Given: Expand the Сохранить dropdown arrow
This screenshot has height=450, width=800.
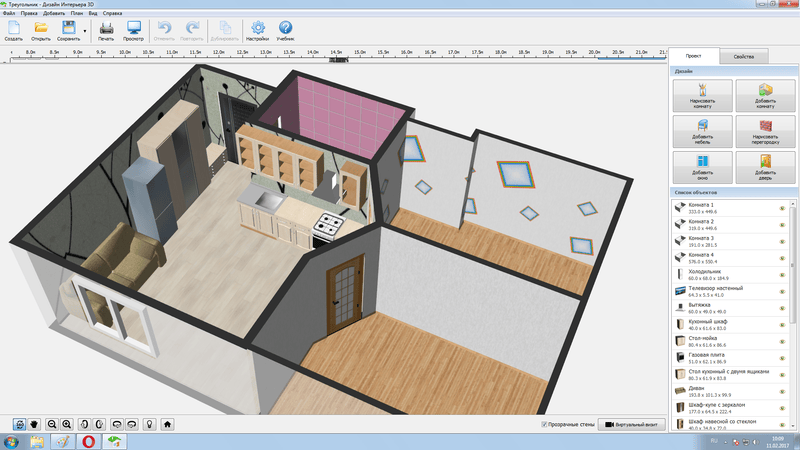Looking at the screenshot, I should point(85,31).
